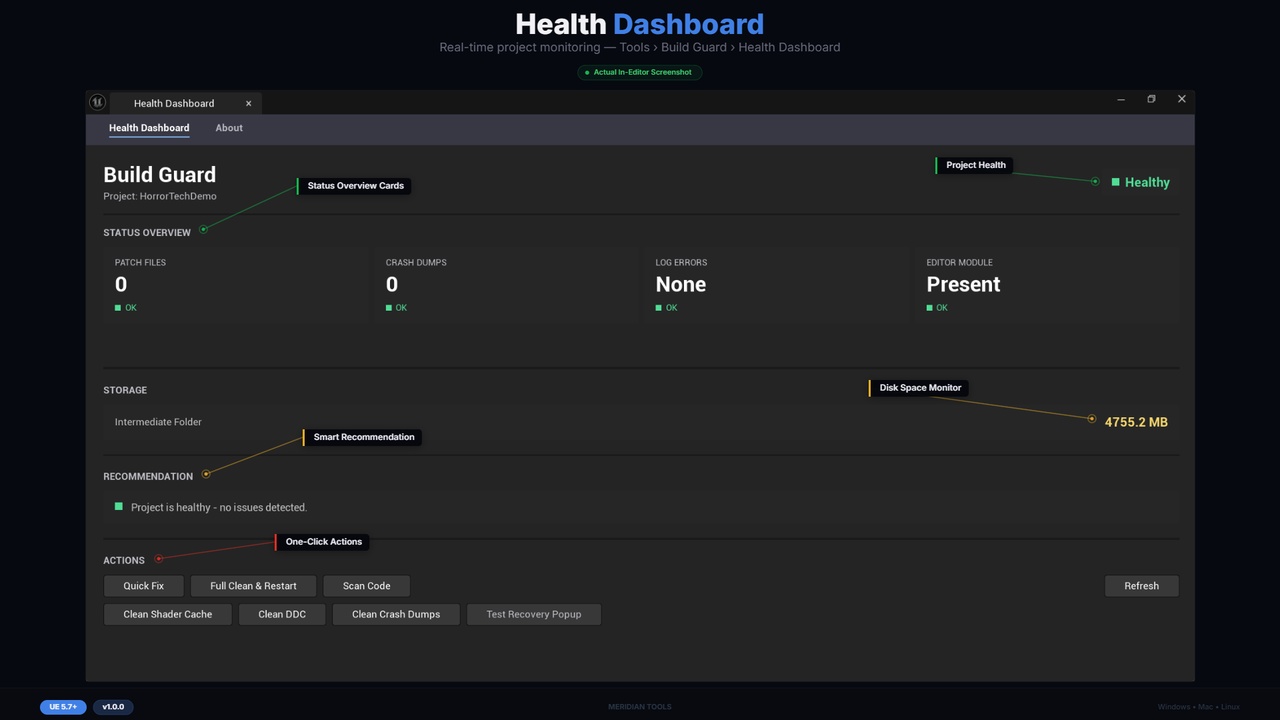Click the ACTIONS section header
Viewport: 1280px width, 720px height.
(x=124, y=561)
